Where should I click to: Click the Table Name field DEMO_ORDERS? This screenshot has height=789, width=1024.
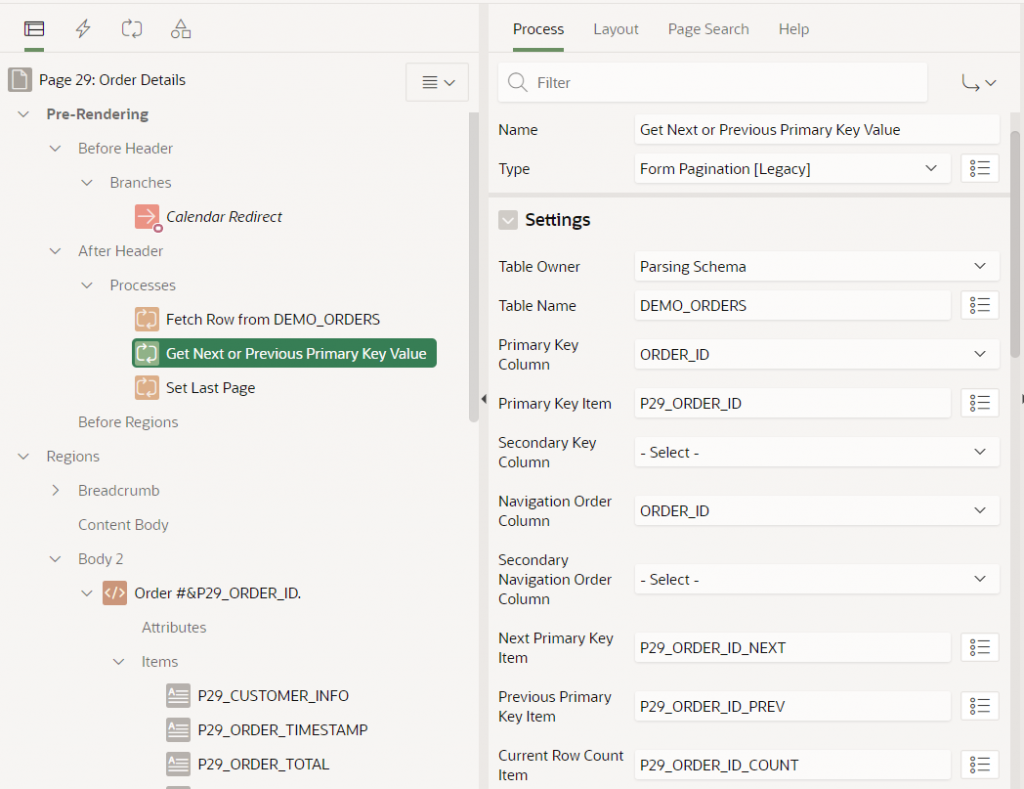pyautogui.click(x=792, y=306)
